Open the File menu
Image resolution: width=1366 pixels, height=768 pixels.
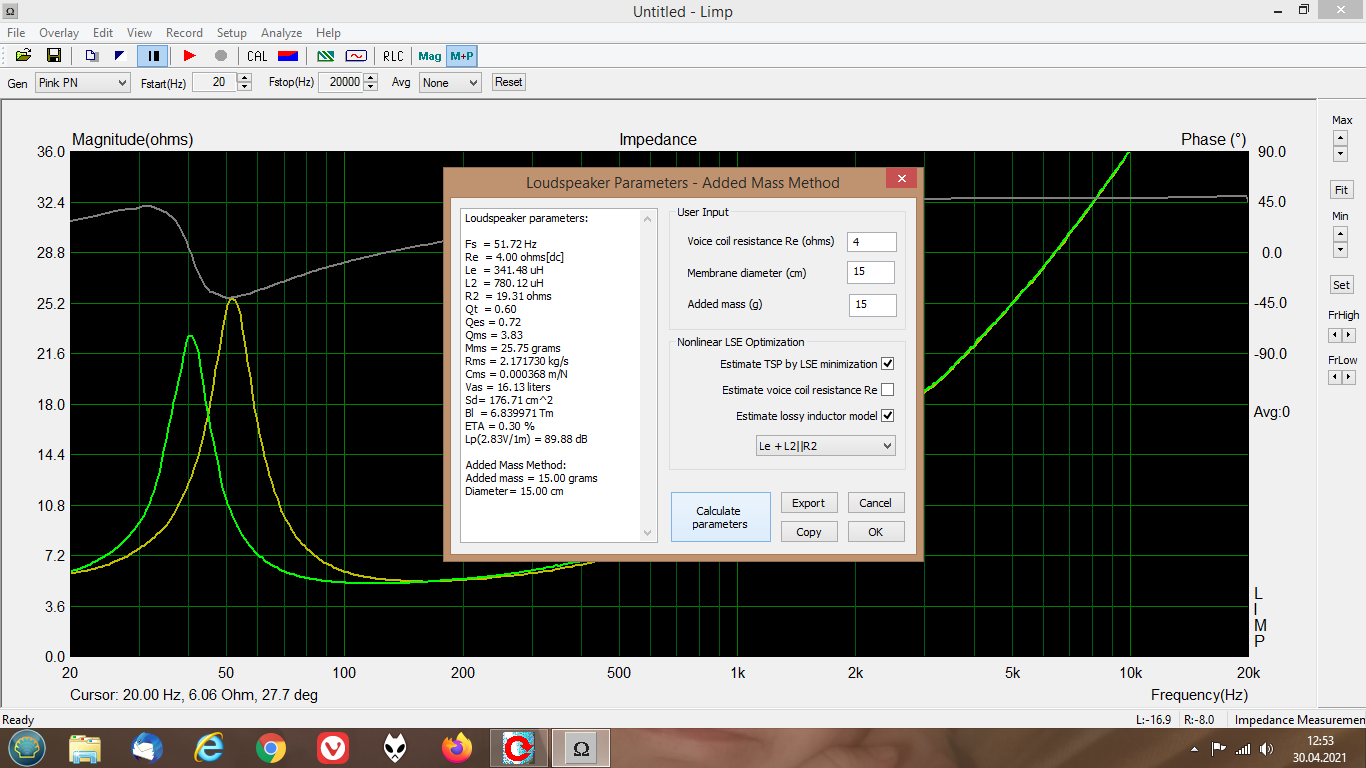coord(16,33)
